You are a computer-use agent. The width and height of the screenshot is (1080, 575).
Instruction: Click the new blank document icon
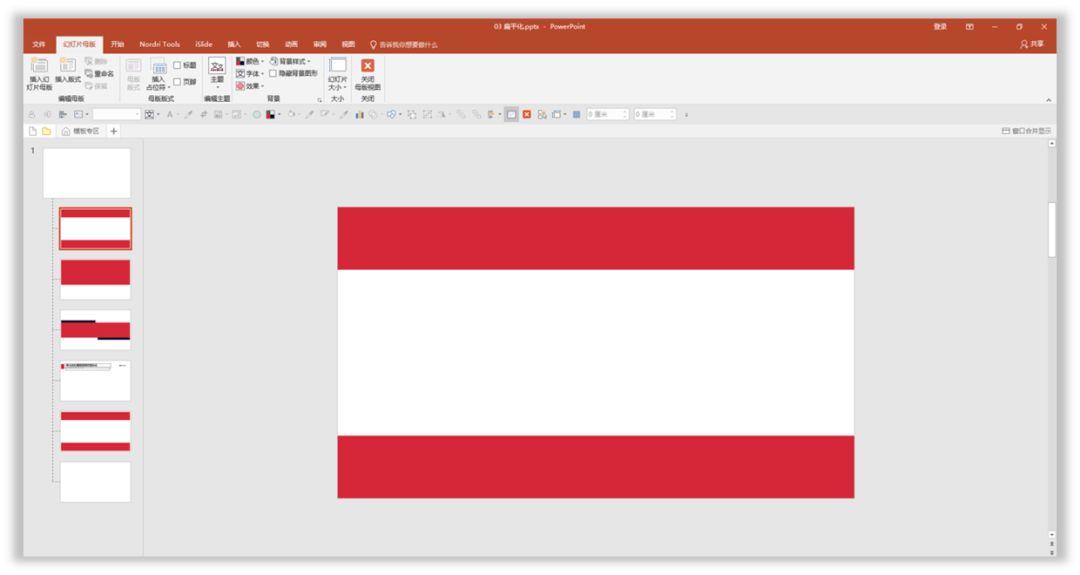pos(32,131)
